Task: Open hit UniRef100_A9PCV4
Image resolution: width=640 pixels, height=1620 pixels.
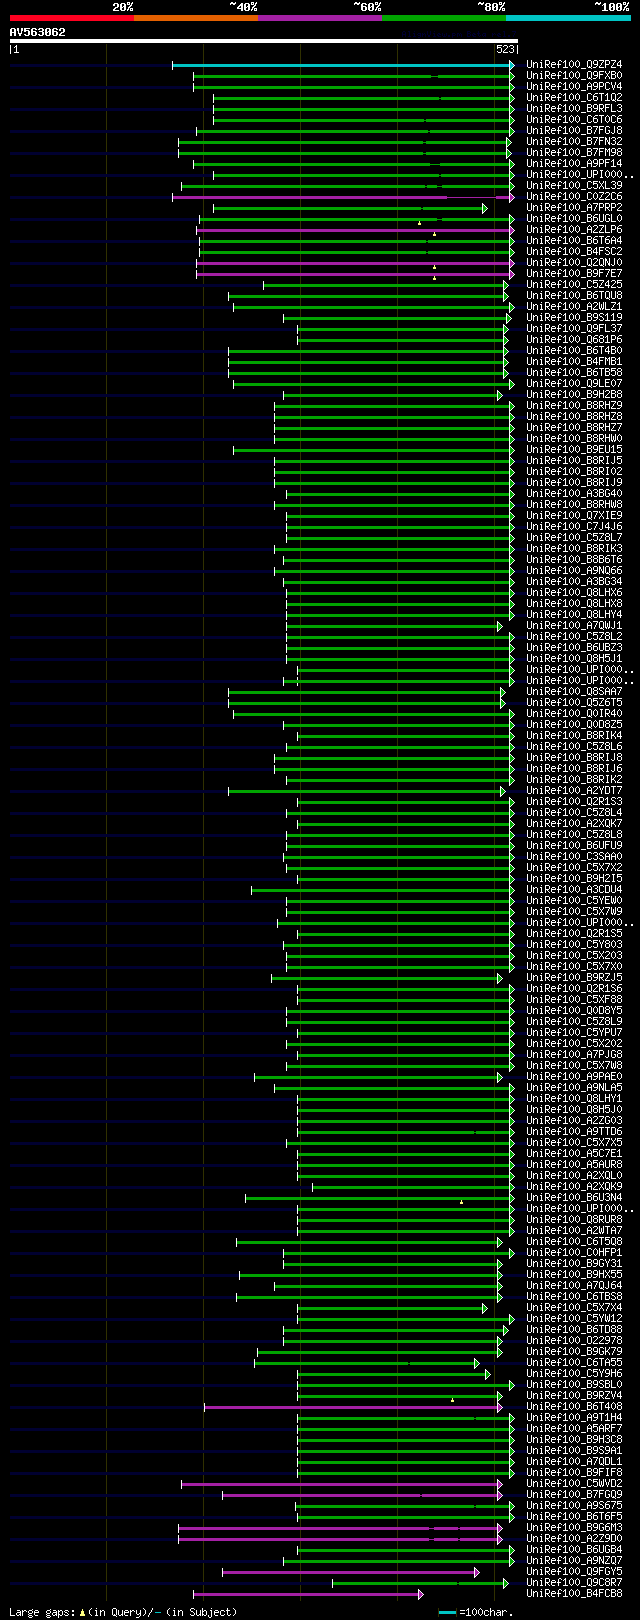Action: coord(574,87)
